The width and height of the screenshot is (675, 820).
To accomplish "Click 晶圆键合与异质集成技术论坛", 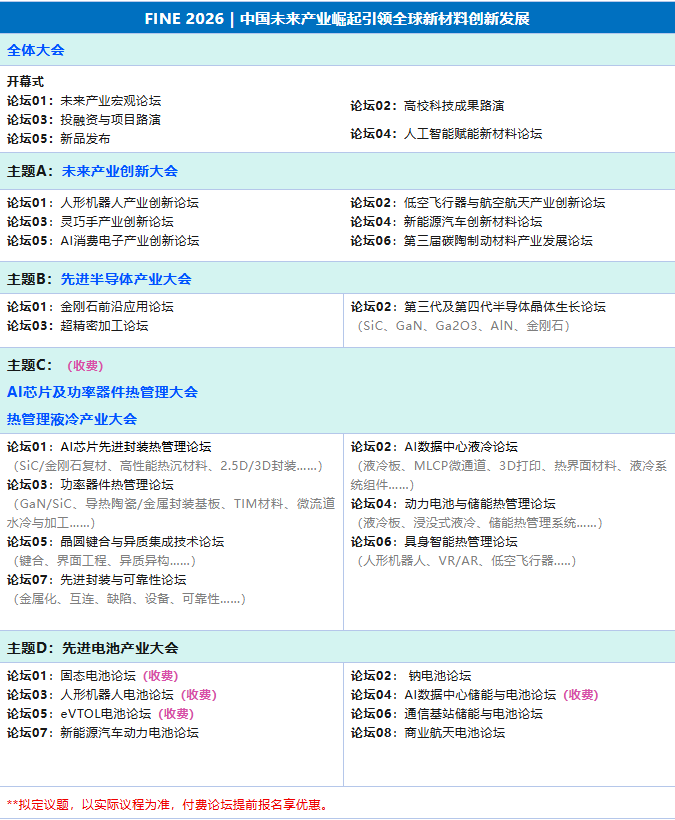I will point(142,542).
